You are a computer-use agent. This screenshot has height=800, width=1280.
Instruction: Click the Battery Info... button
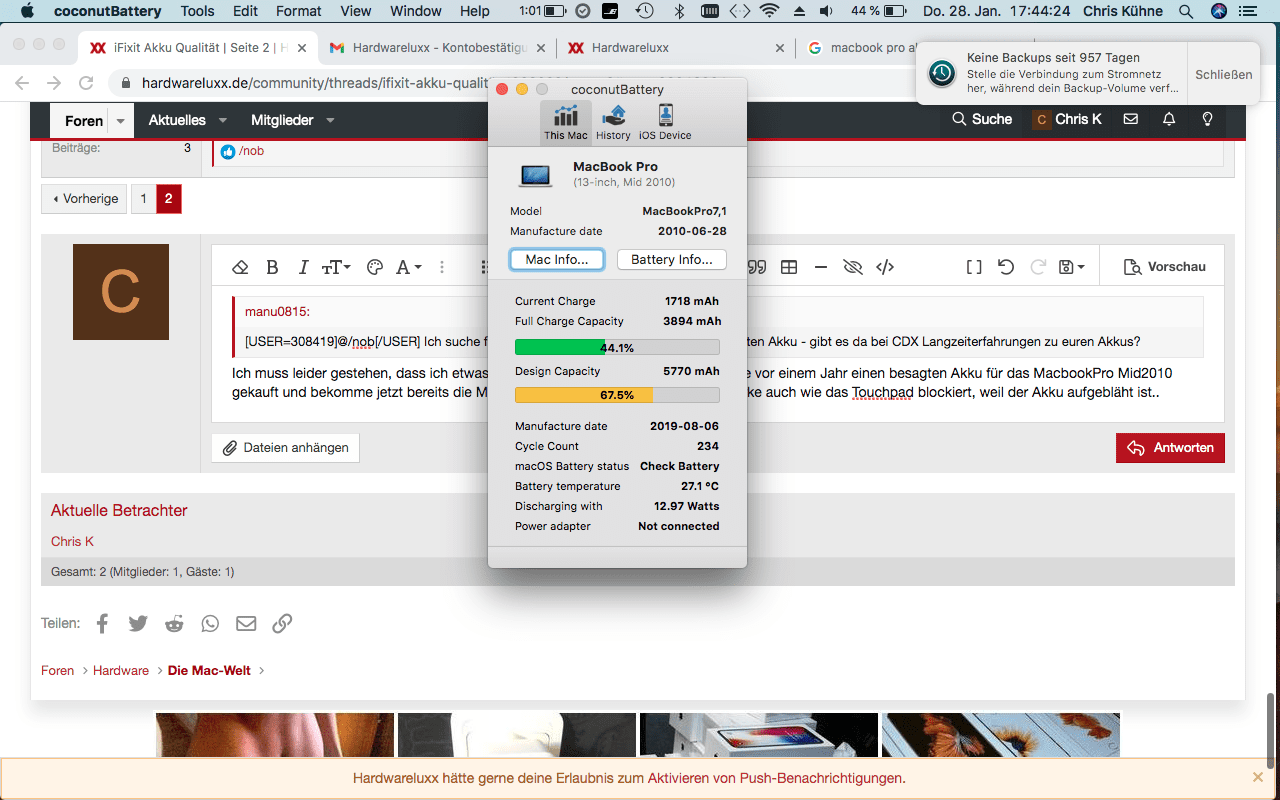pos(672,260)
